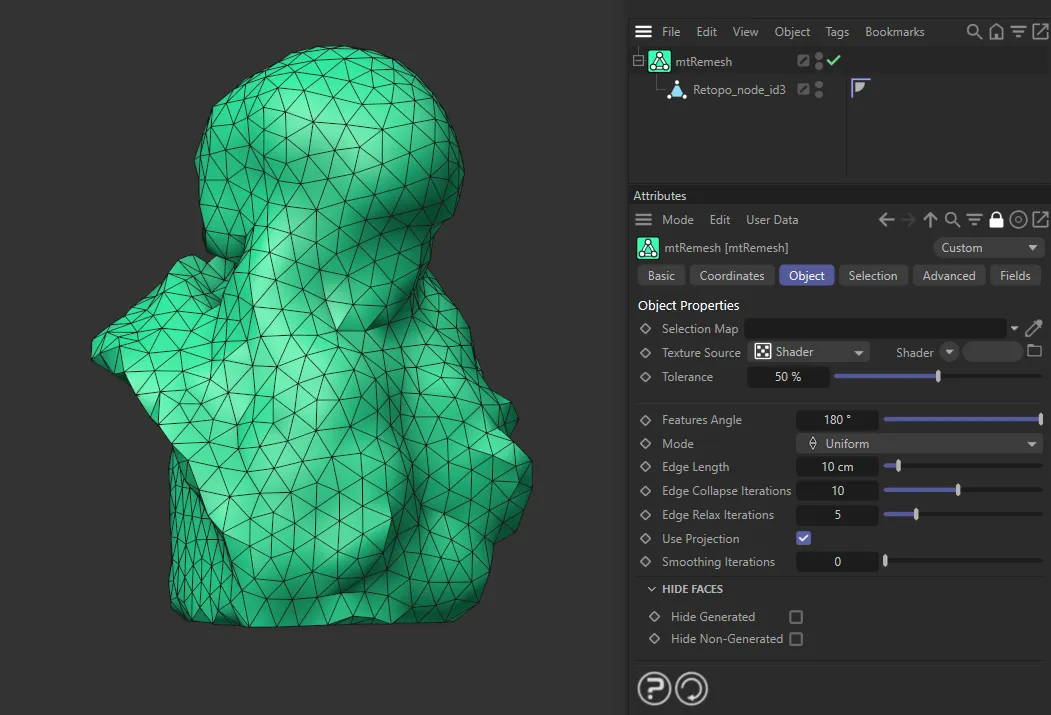Image resolution: width=1051 pixels, height=715 pixels.
Task: Toggle the Use Projection checkbox
Action: pyautogui.click(x=803, y=538)
